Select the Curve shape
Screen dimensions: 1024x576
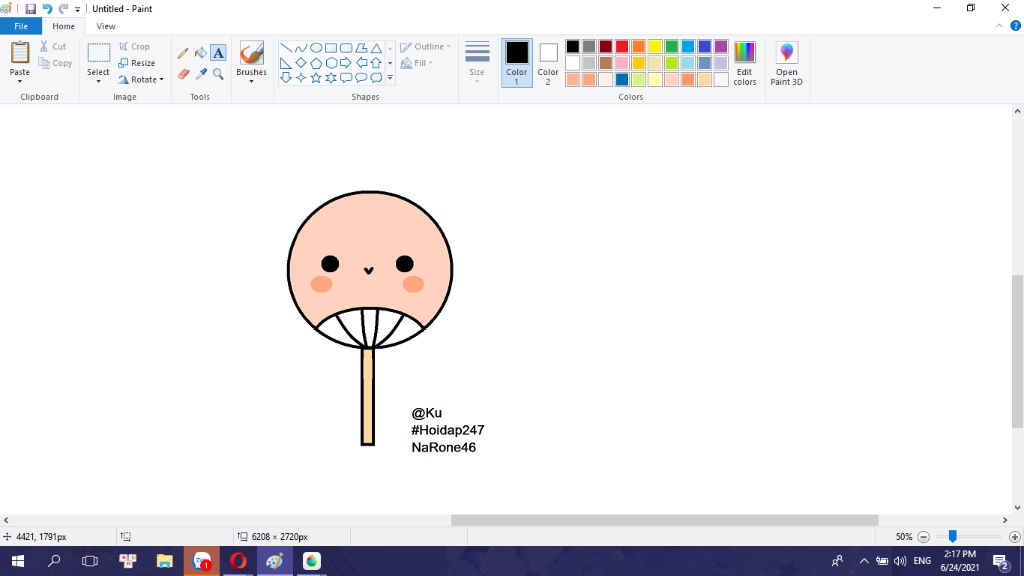[300, 48]
